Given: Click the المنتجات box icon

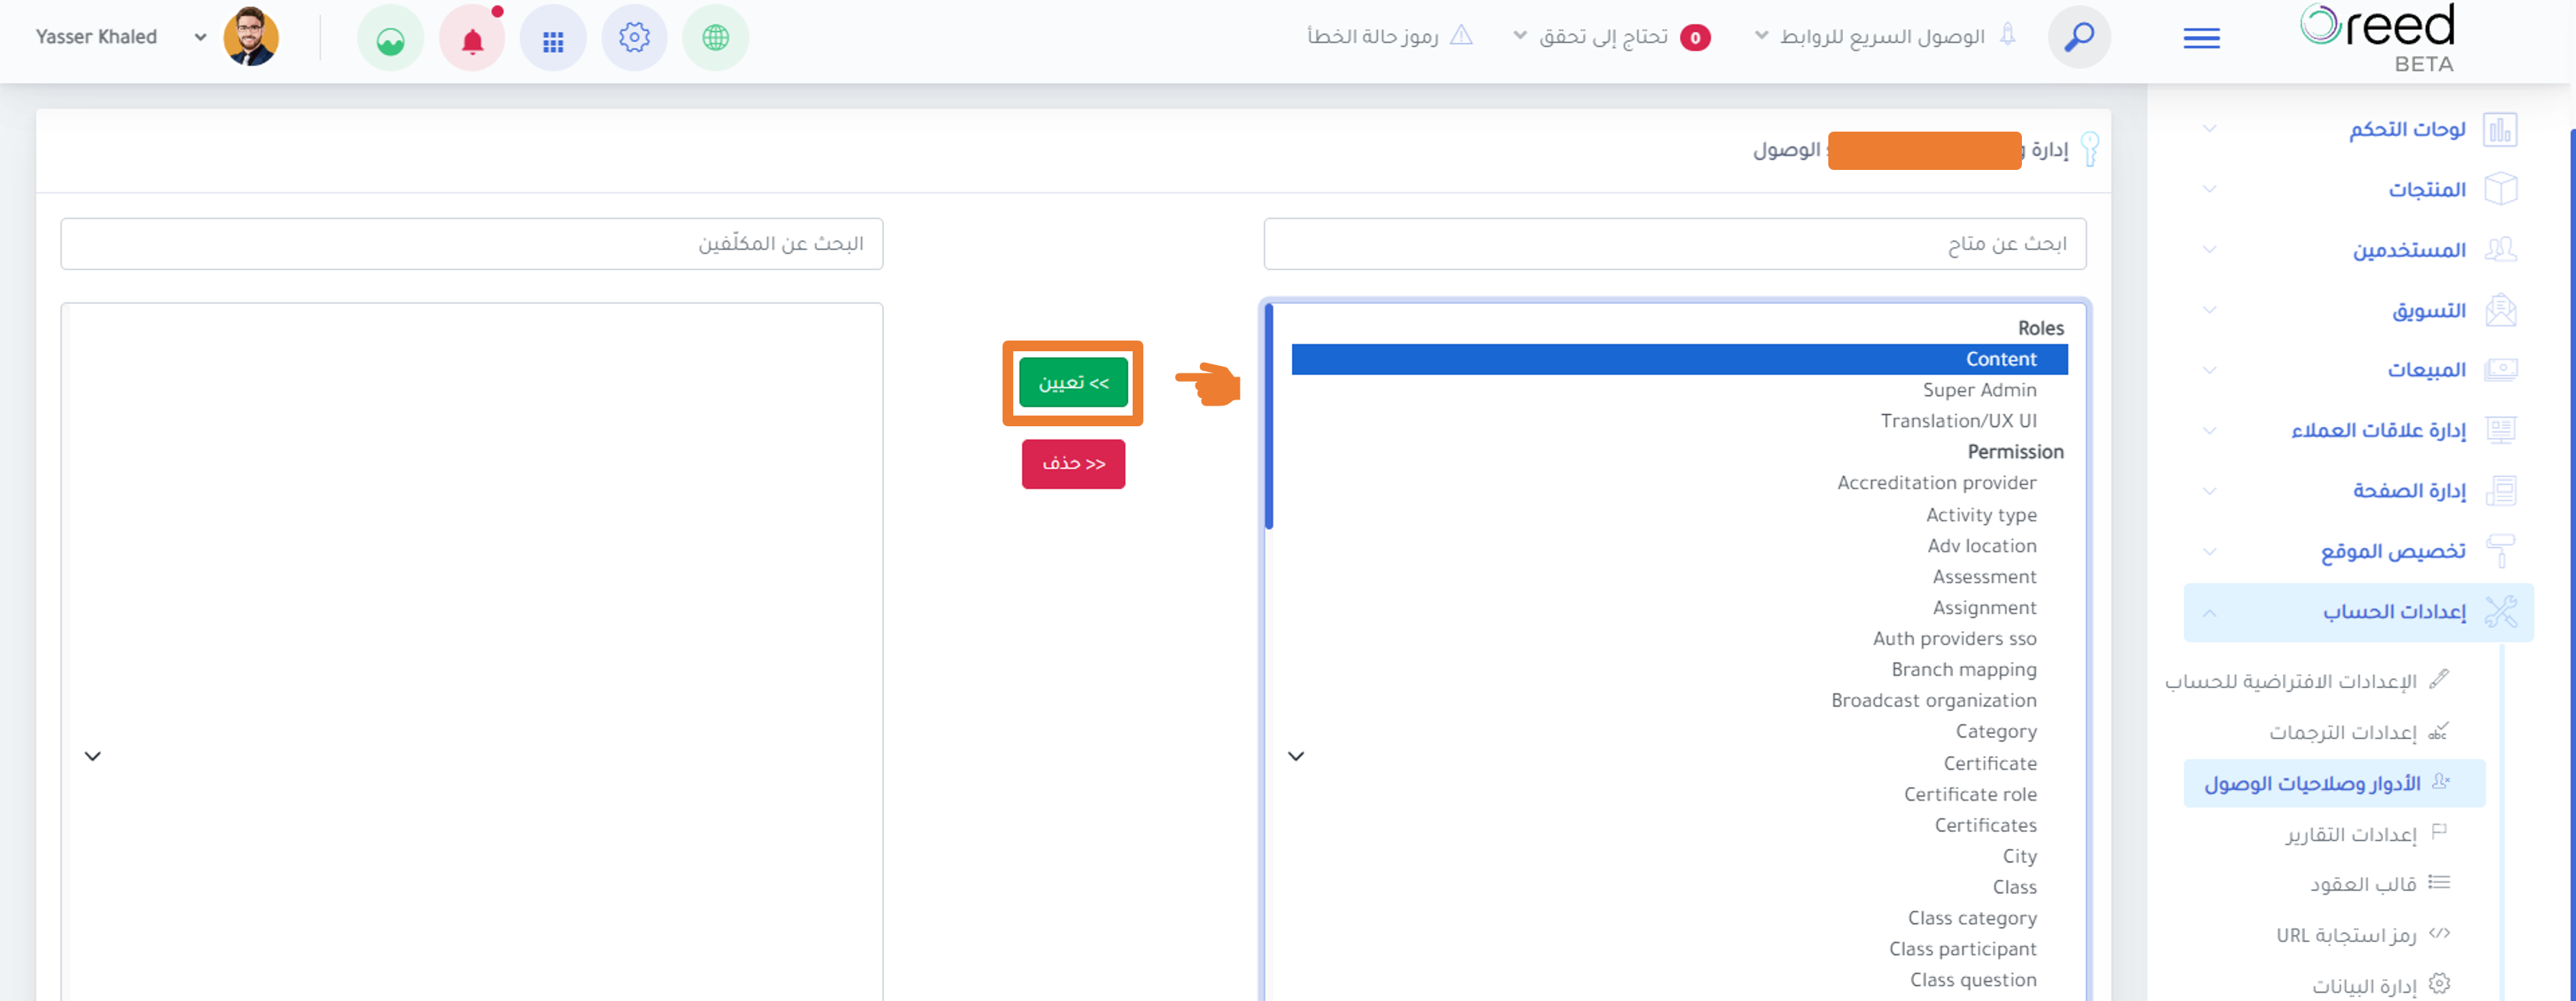Looking at the screenshot, I should (x=2500, y=189).
